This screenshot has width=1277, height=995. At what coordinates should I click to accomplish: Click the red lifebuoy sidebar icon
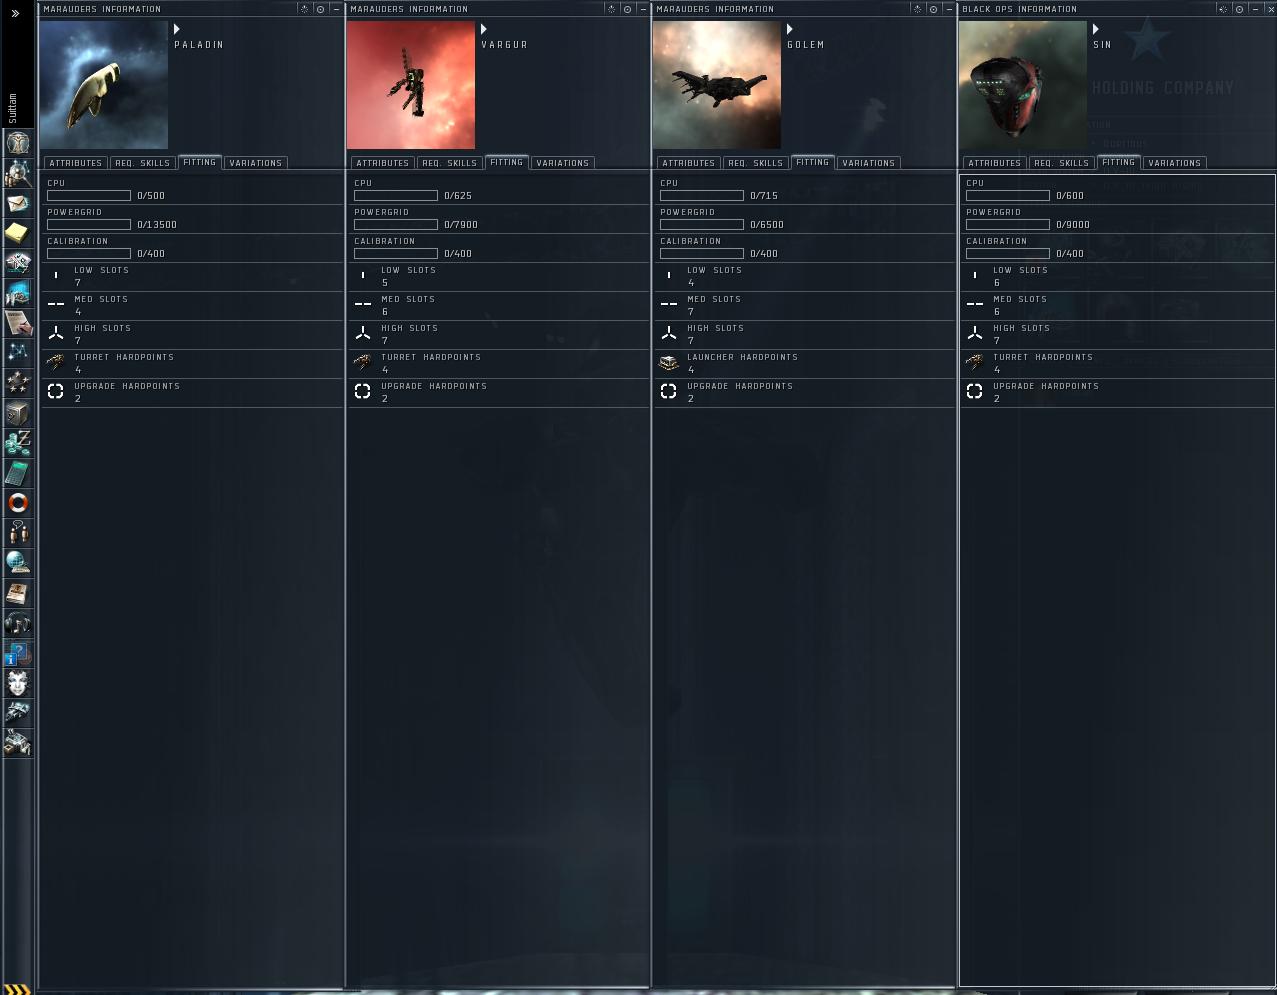point(18,503)
